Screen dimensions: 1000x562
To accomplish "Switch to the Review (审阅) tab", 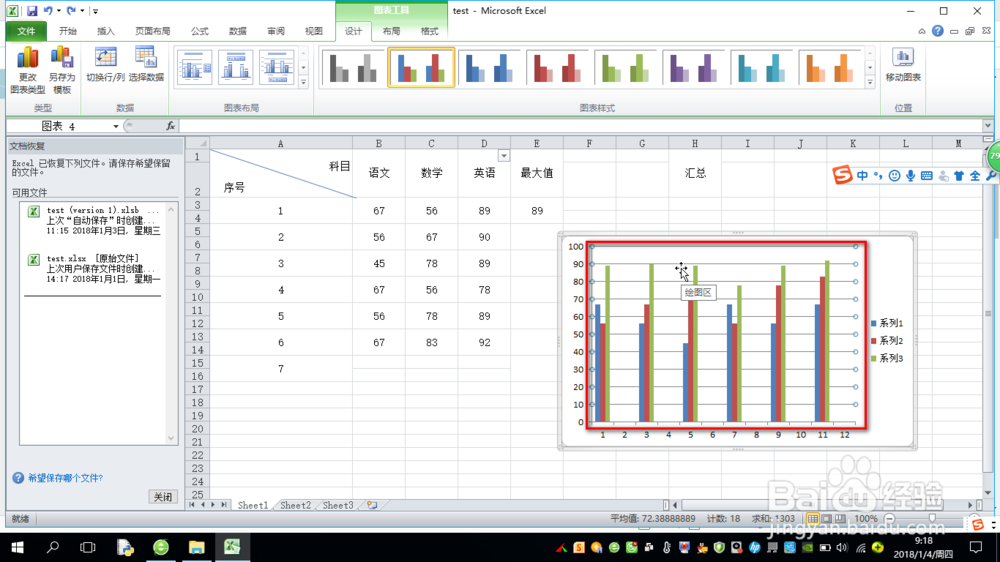I will point(276,31).
